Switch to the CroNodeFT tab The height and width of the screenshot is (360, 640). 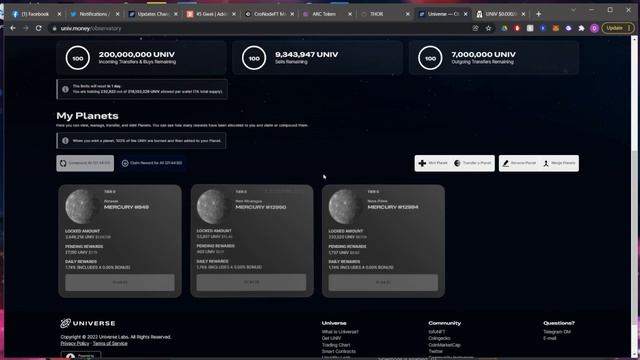(x=269, y=14)
